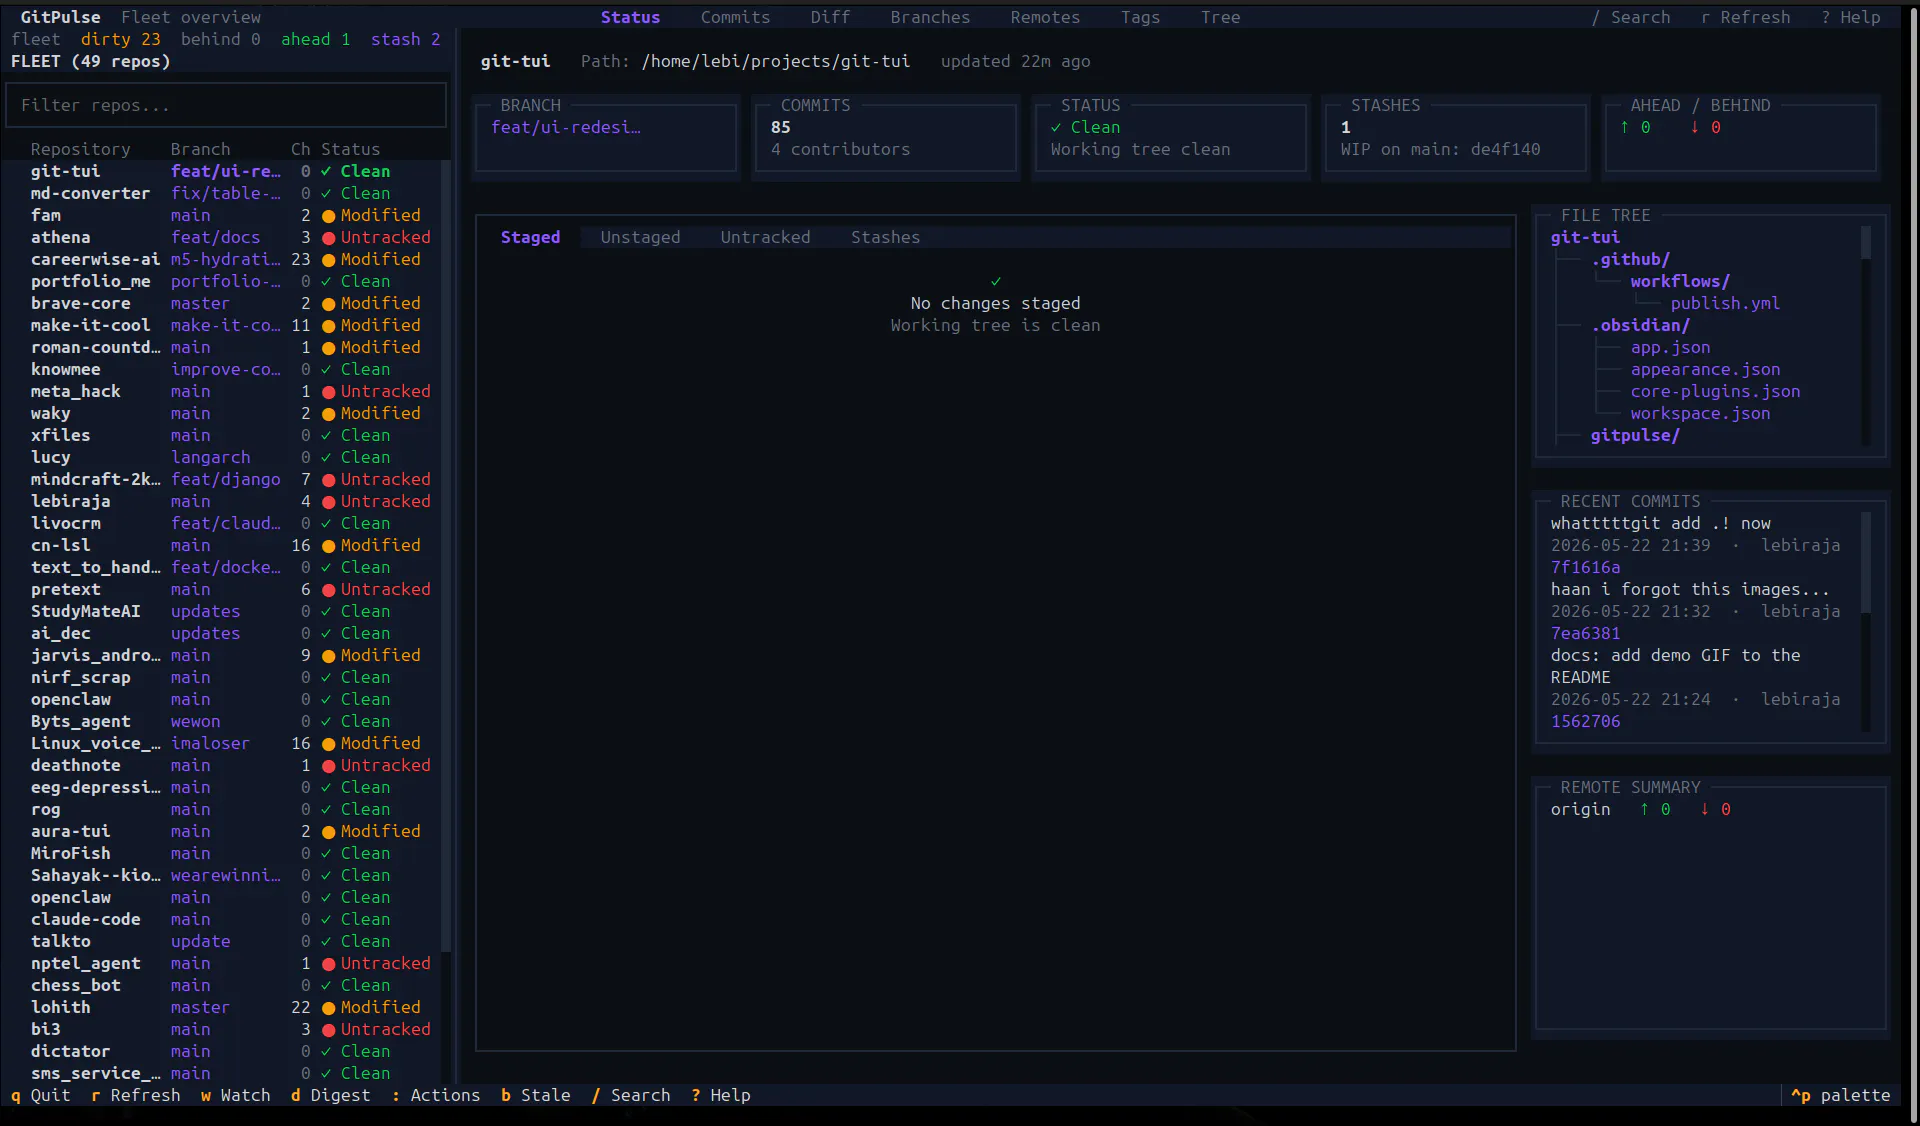The image size is (1920, 1126).
Task: Select the Staged sub-tab
Action: pyautogui.click(x=530, y=237)
